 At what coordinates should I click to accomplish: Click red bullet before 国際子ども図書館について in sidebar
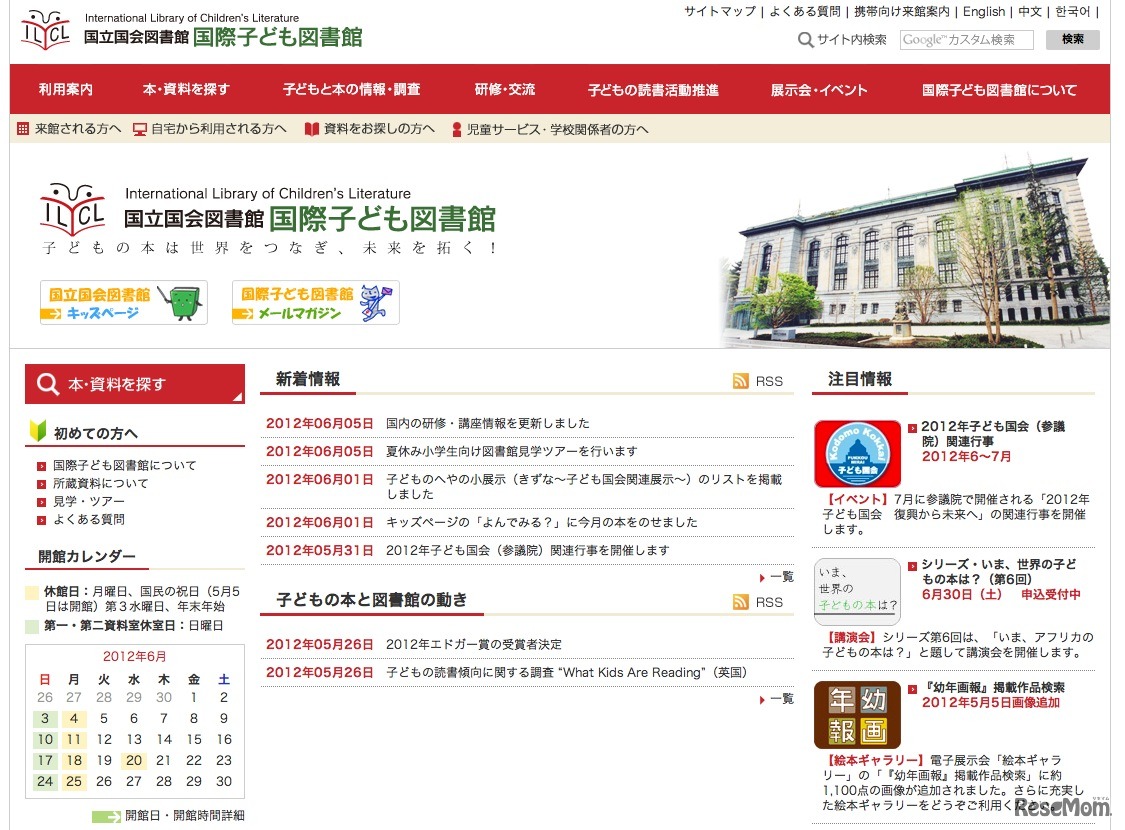[42, 466]
